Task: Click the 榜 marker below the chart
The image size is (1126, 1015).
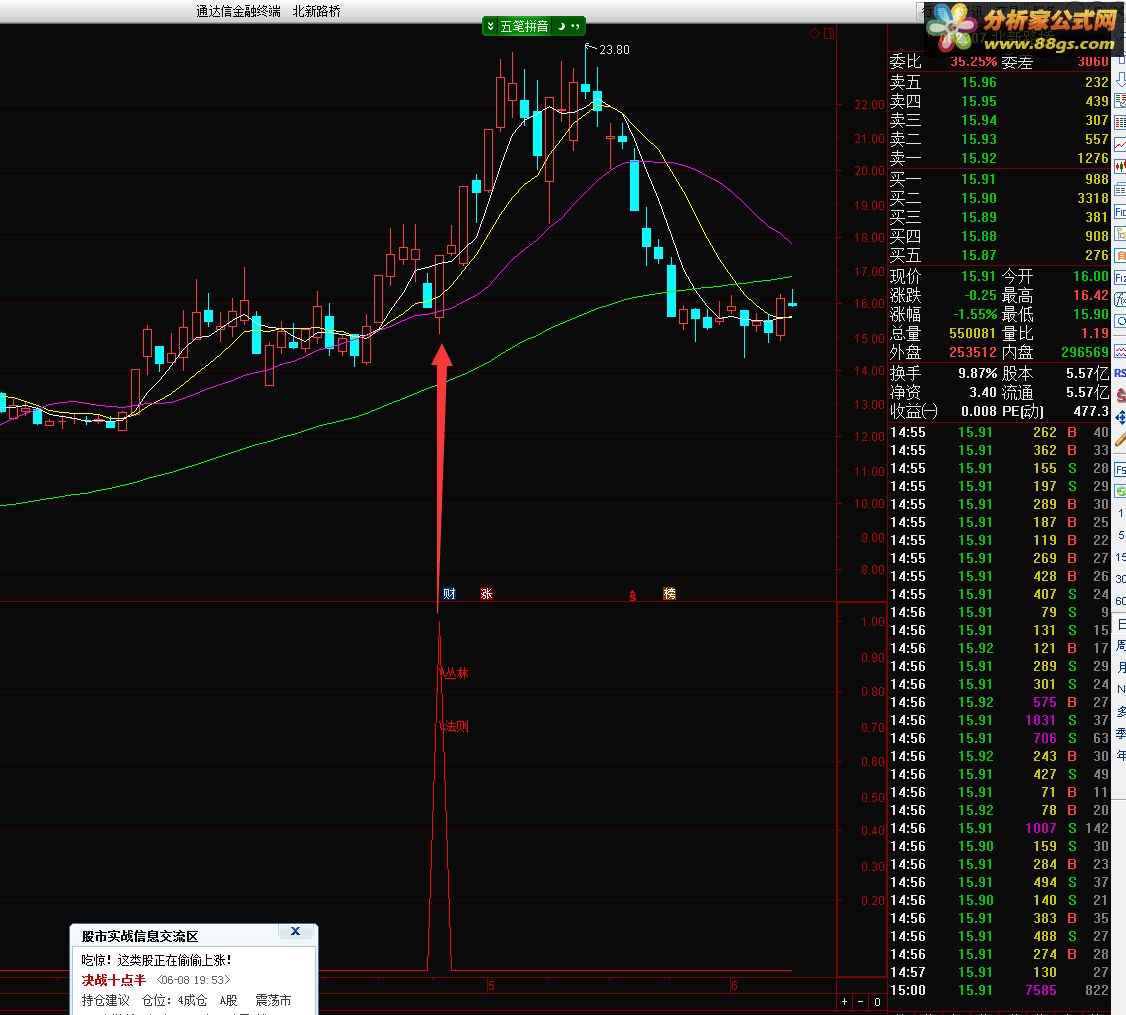Action: [x=669, y=593]
